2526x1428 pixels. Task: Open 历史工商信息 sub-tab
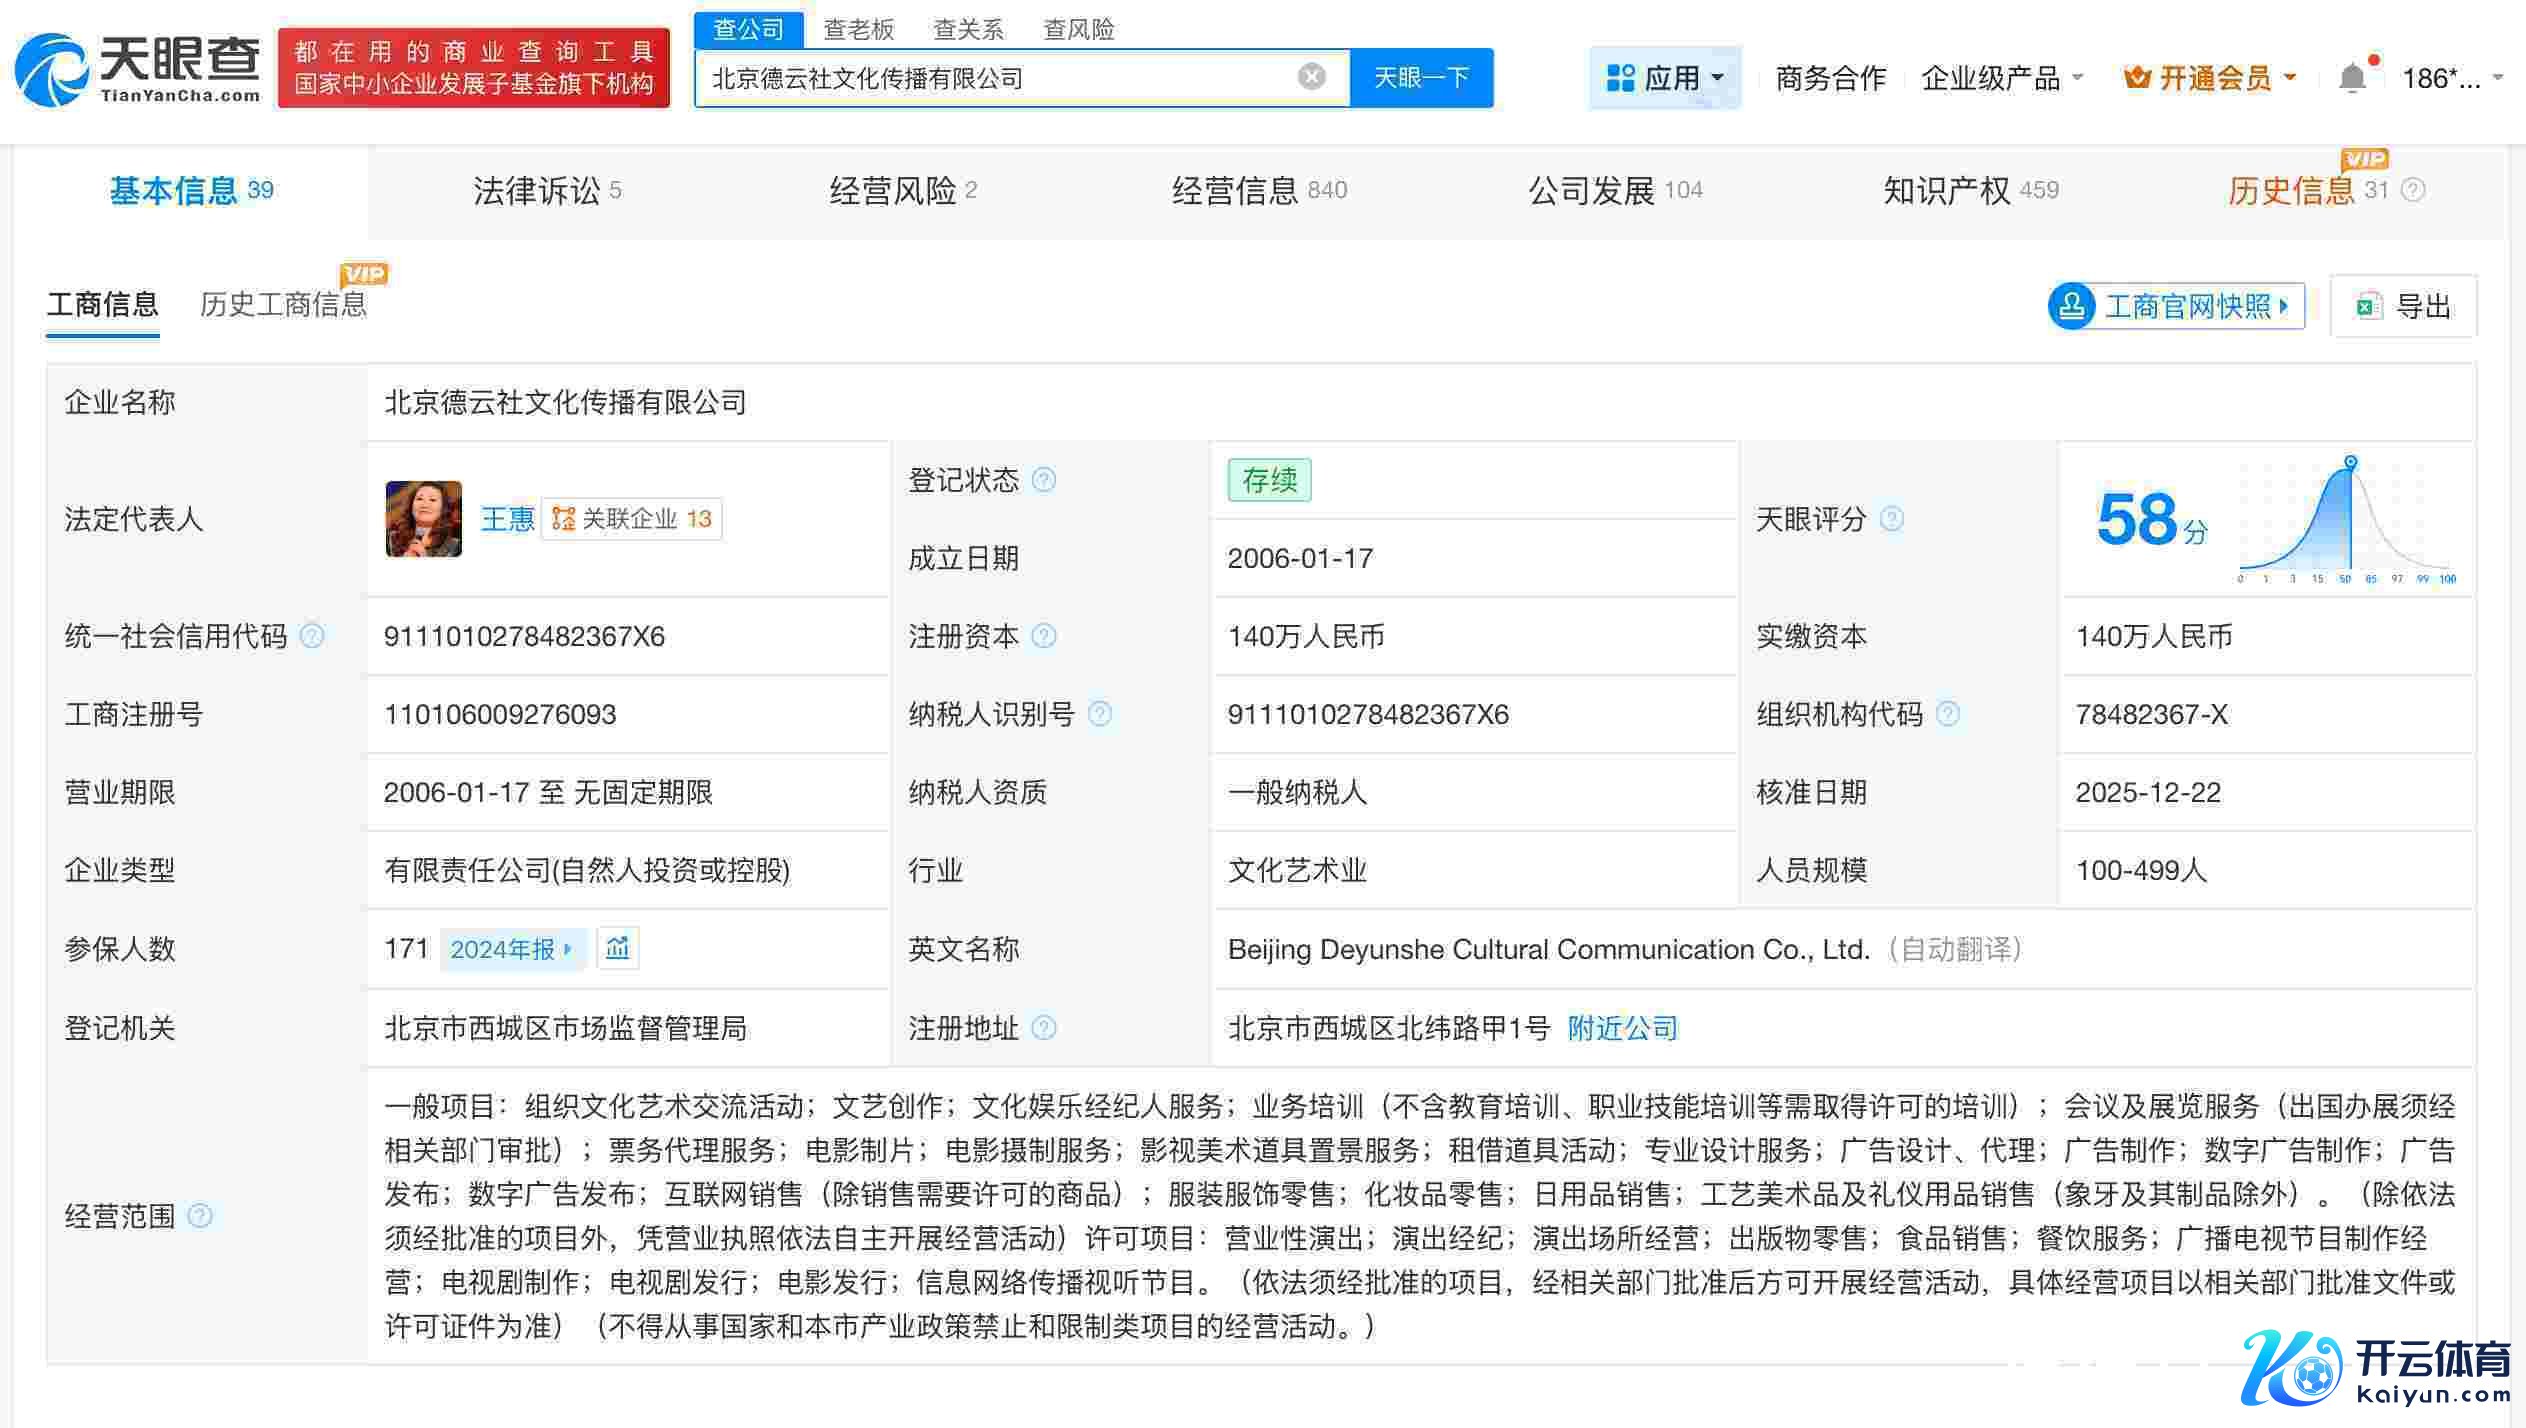pos(283,304)
